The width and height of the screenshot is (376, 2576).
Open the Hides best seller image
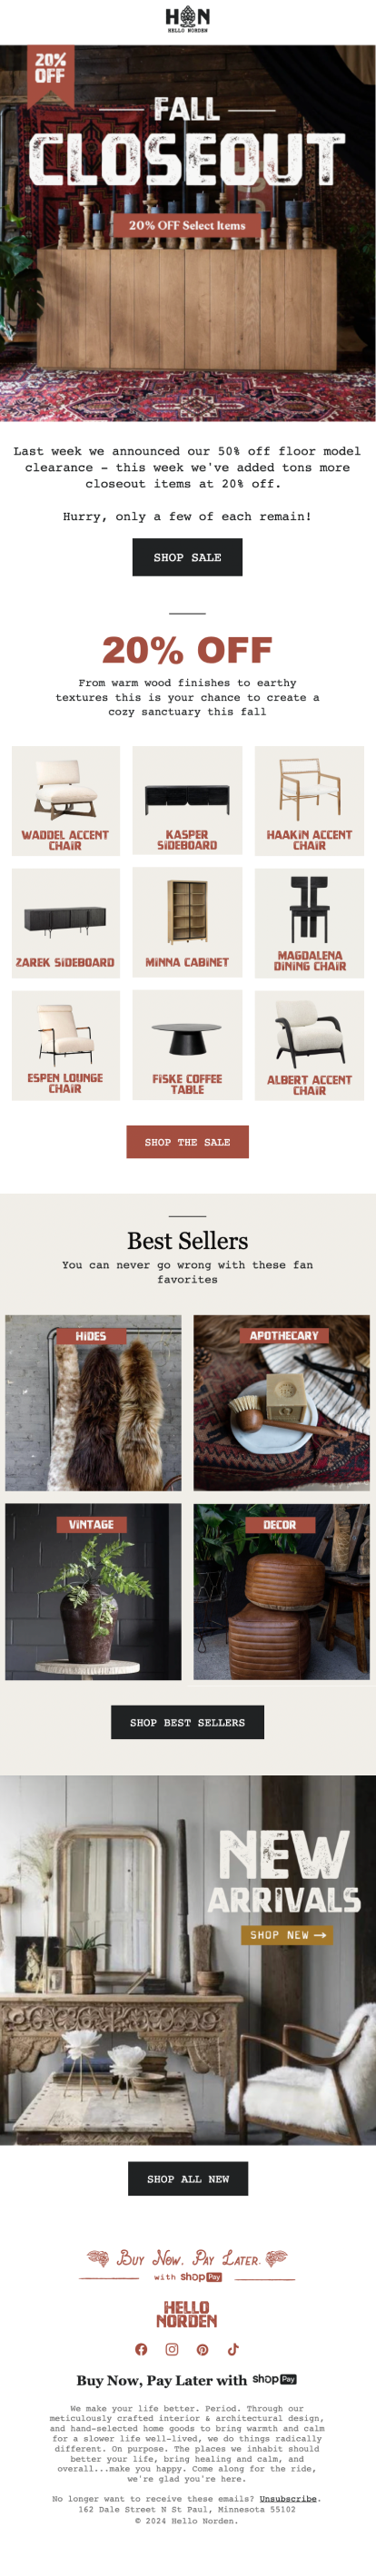point(93,1403)
